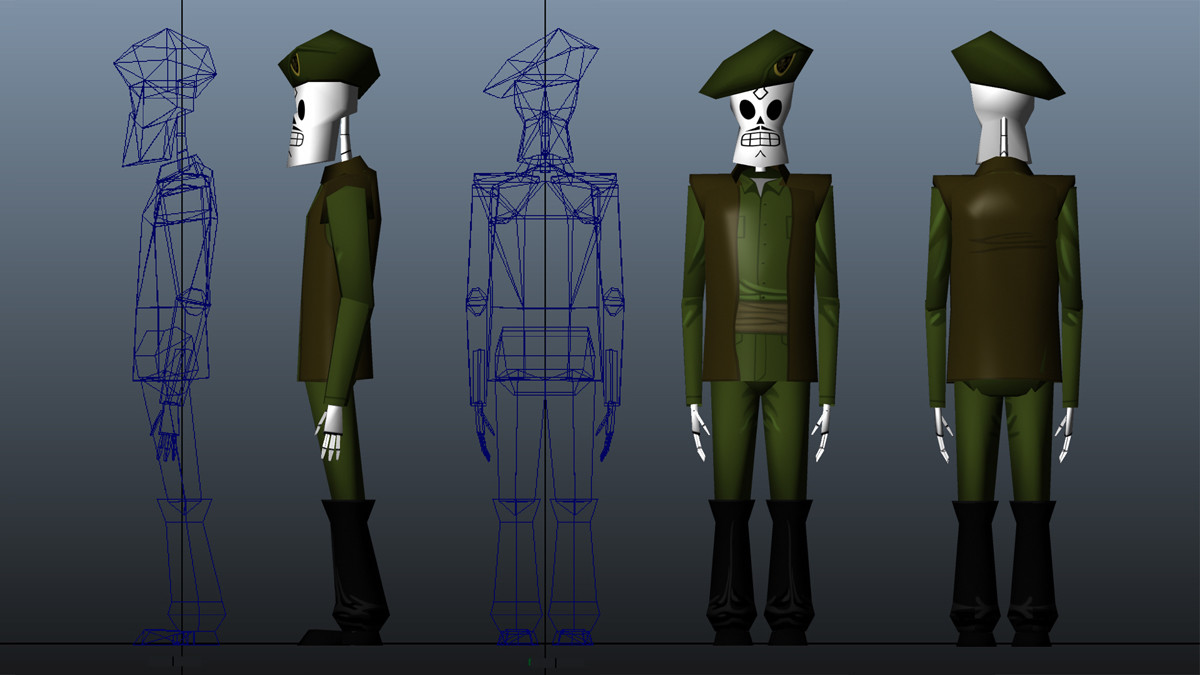
Task: Select the shaded front-facing character model
Action: coord(760,337)
